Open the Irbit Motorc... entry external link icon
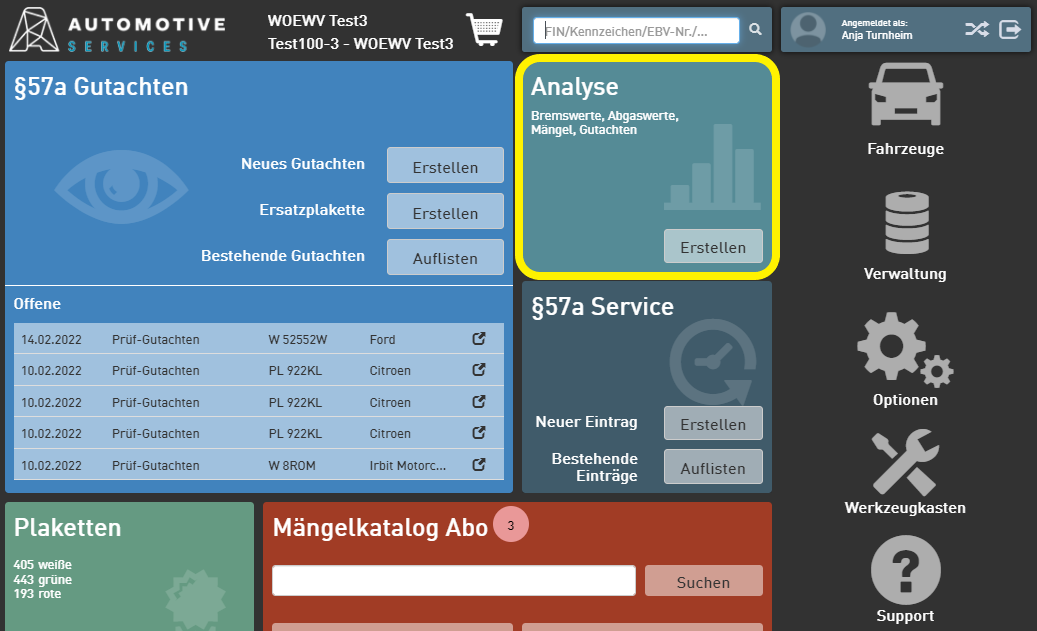Image resolution: width=1037 pixels, height=631 pixels. 479,465
